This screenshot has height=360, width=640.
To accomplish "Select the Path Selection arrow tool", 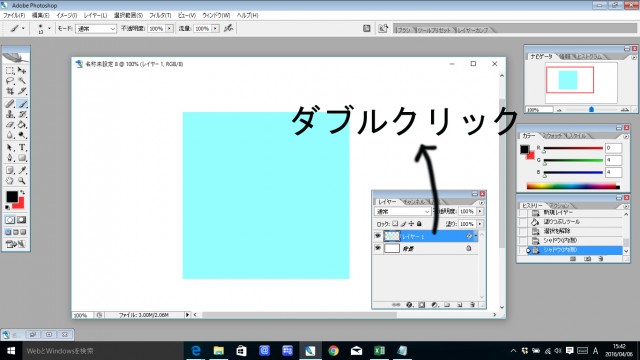I will tap(10, 147).
